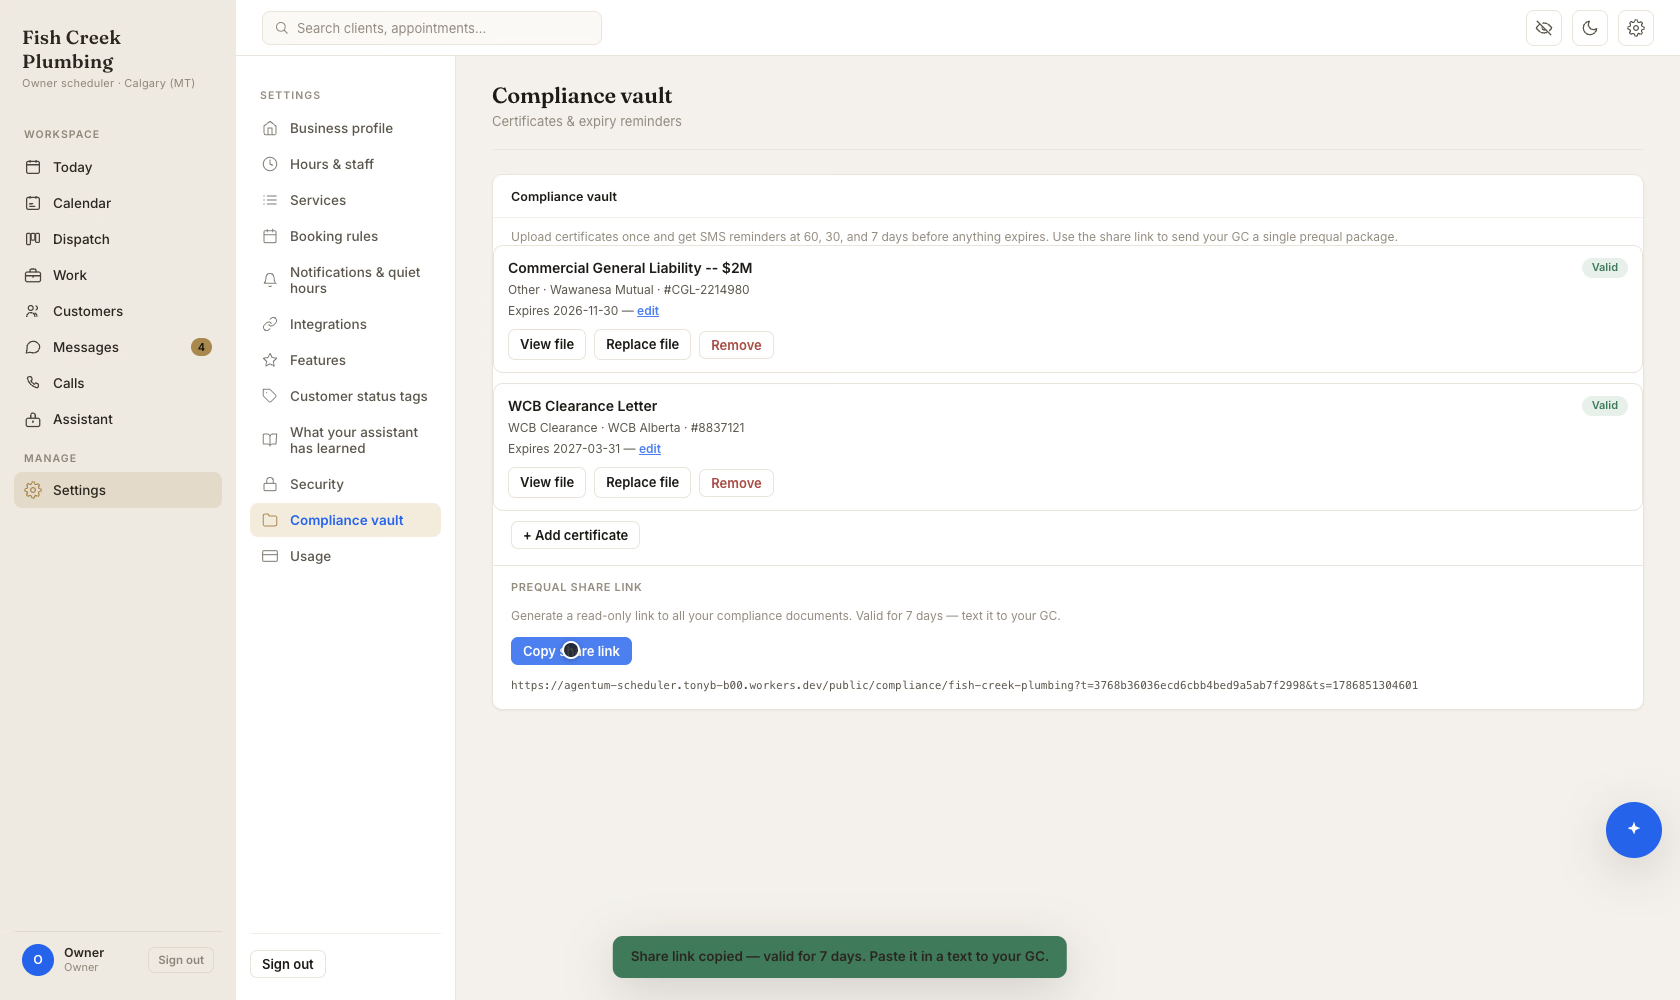Select Hours & staff settings
The width and height of the screenshot is (1680, 1000).
tap(345, 164)
